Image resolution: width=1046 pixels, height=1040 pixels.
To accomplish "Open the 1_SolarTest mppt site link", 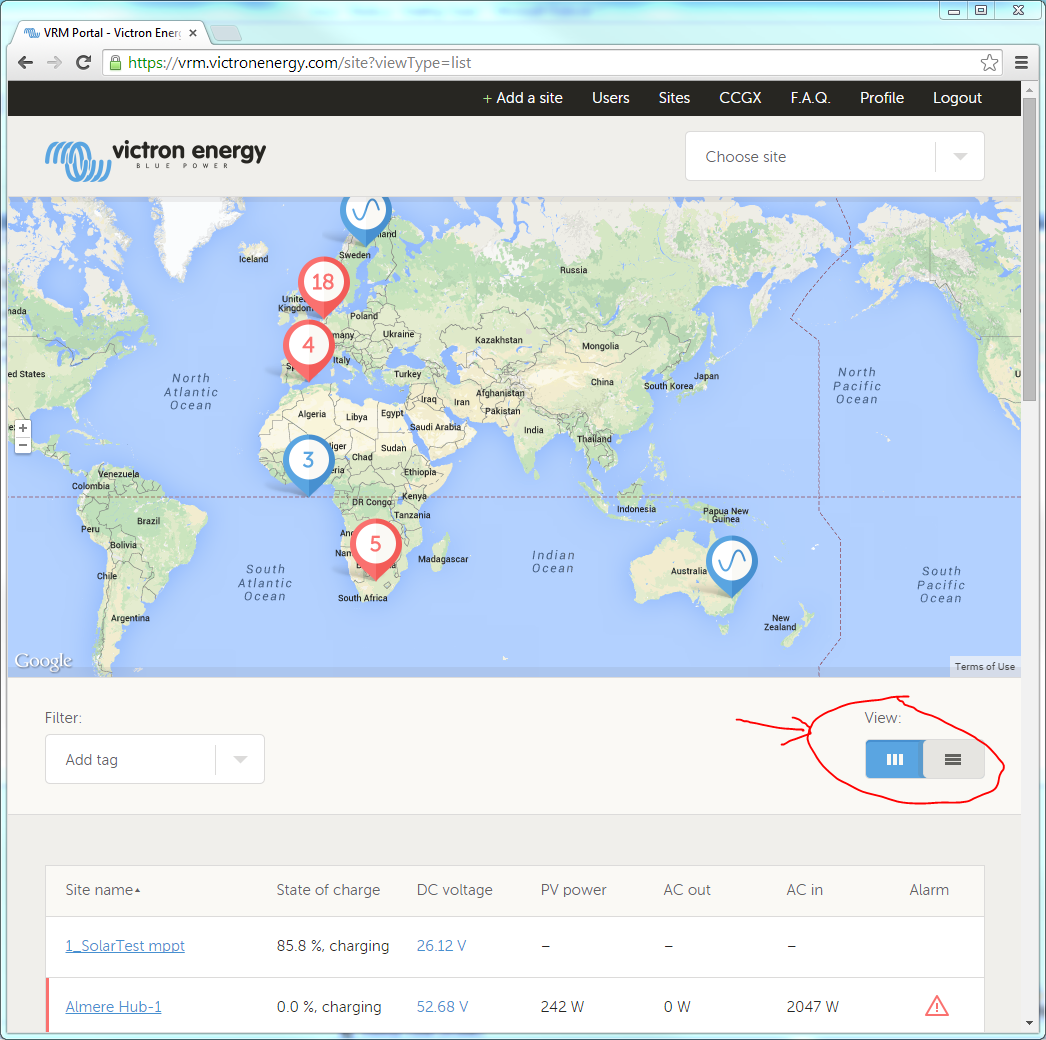I will [x=125, y=946].
